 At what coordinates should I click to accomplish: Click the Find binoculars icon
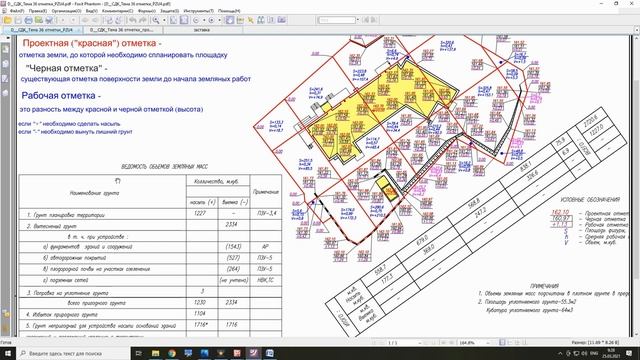260,20
